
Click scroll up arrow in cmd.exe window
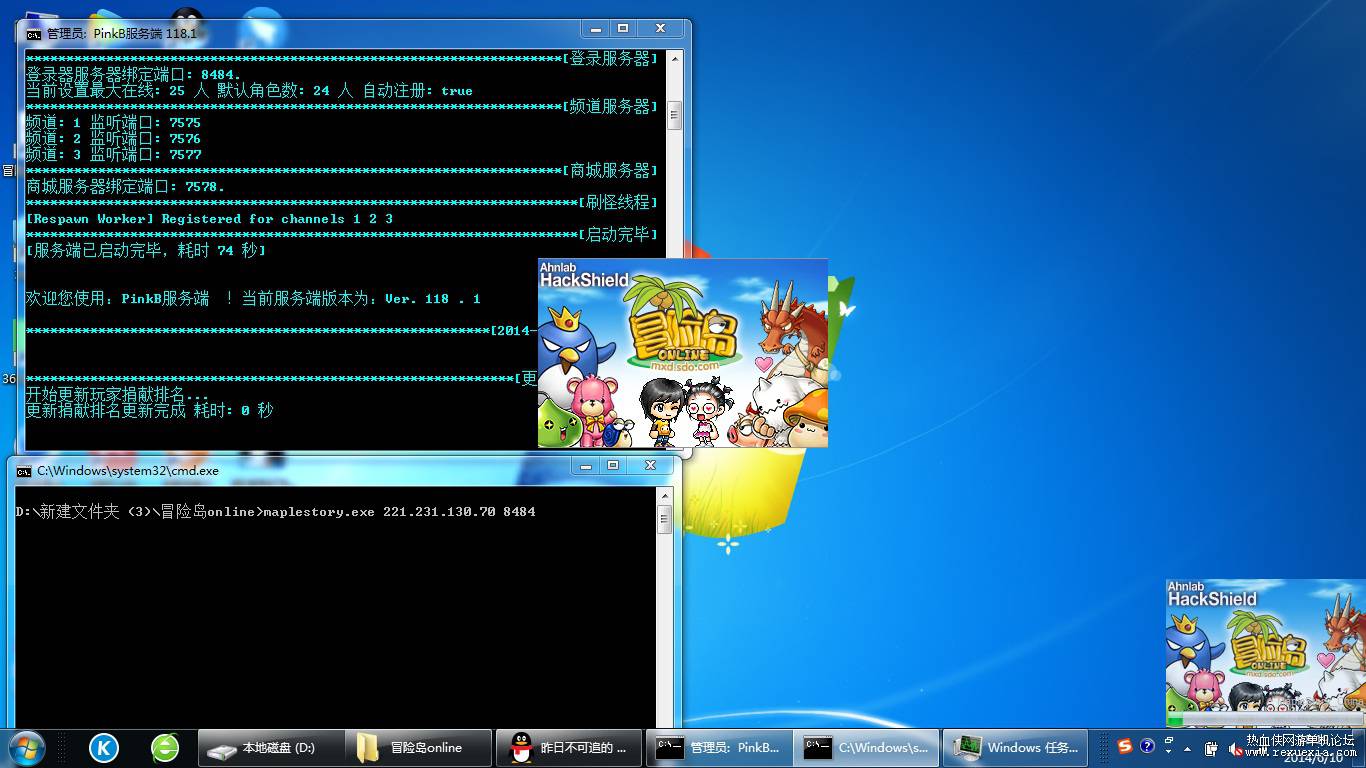coord(665,496)
